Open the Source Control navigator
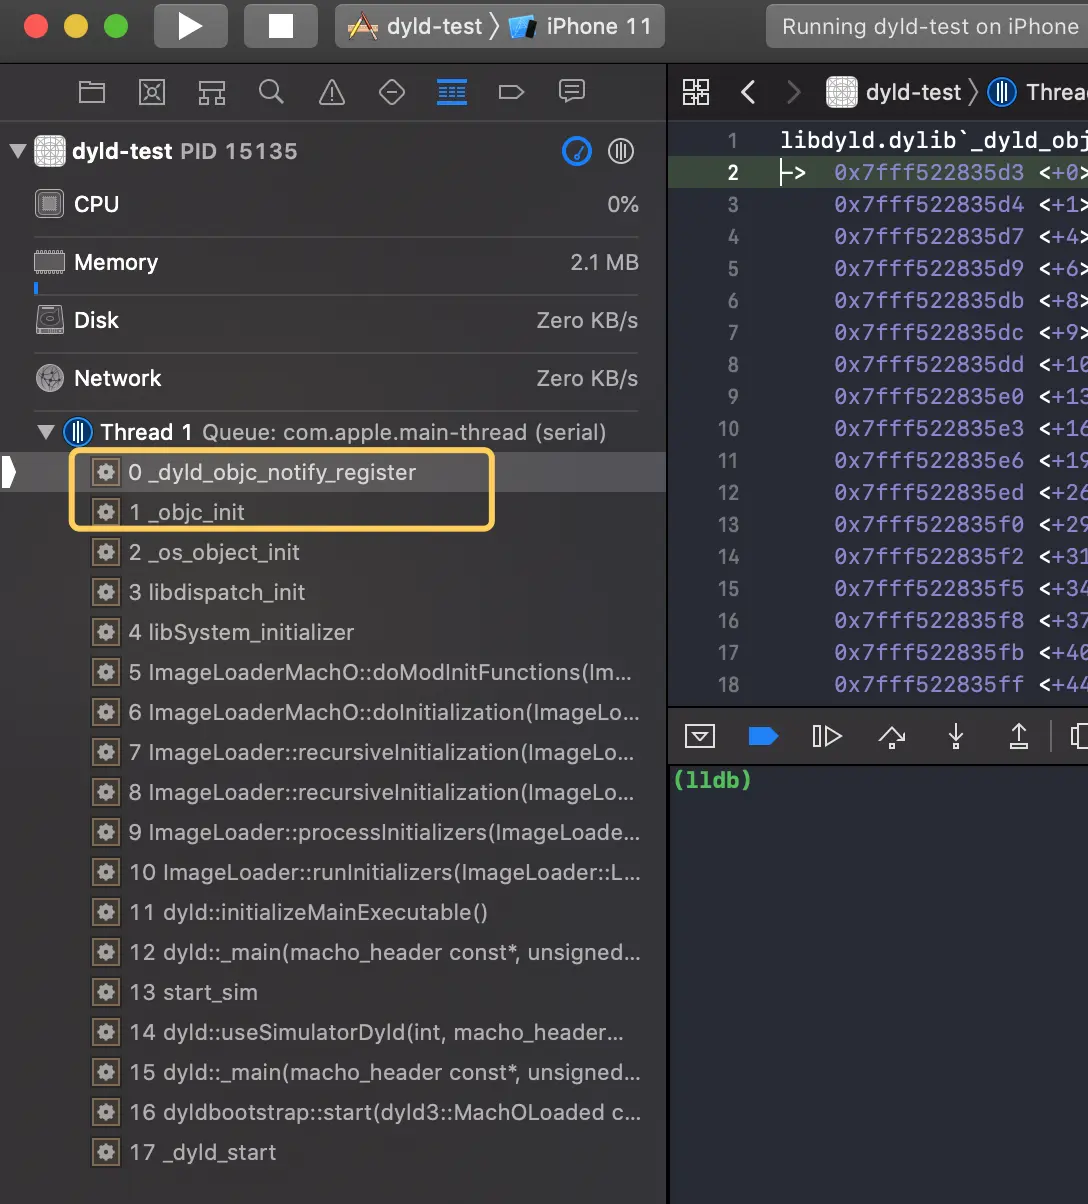The height and width of the screenshot is (1204, 1088). [152, 93]
